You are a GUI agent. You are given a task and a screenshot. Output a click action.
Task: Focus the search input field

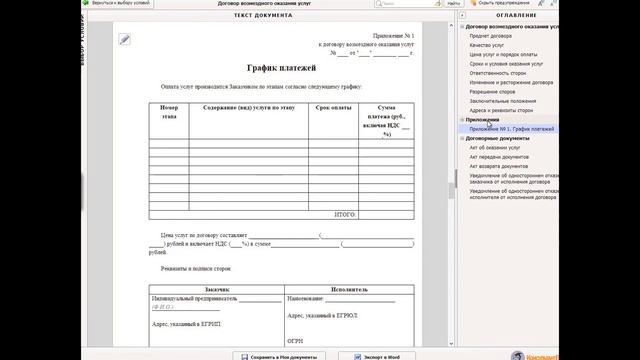[x=408, y=3]
